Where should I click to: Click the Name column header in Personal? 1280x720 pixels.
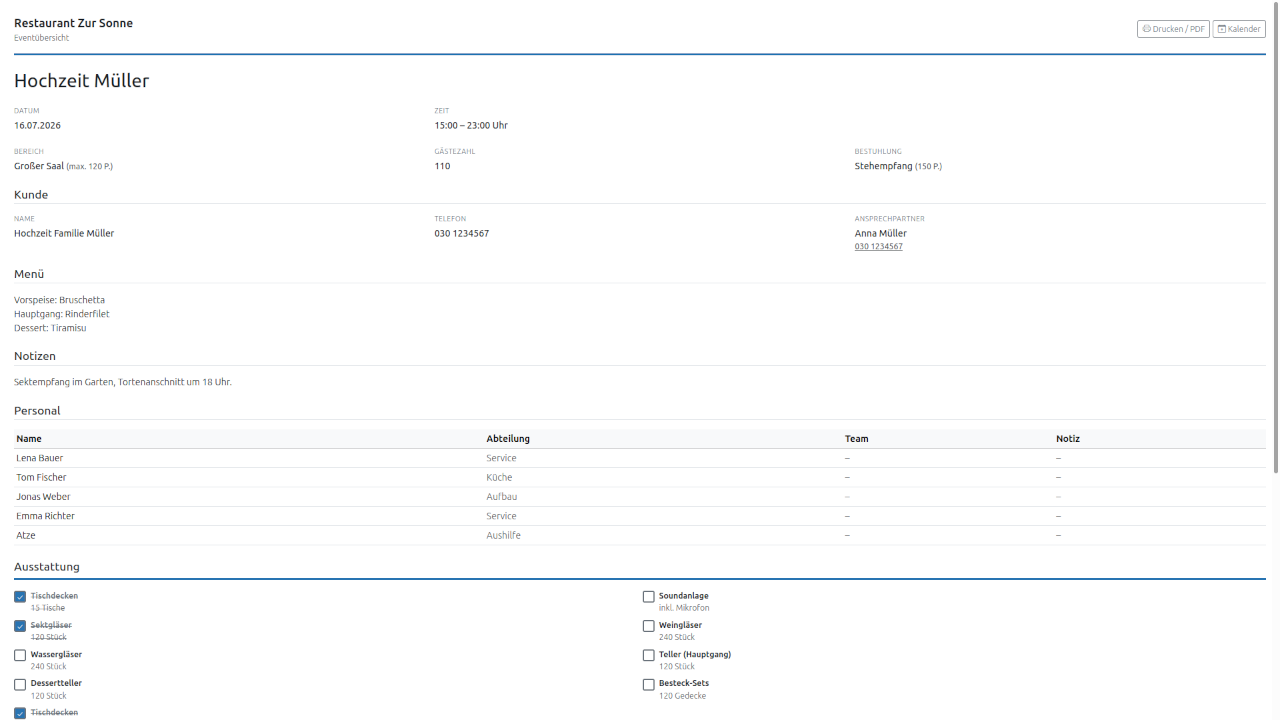[x=29, y=439]
